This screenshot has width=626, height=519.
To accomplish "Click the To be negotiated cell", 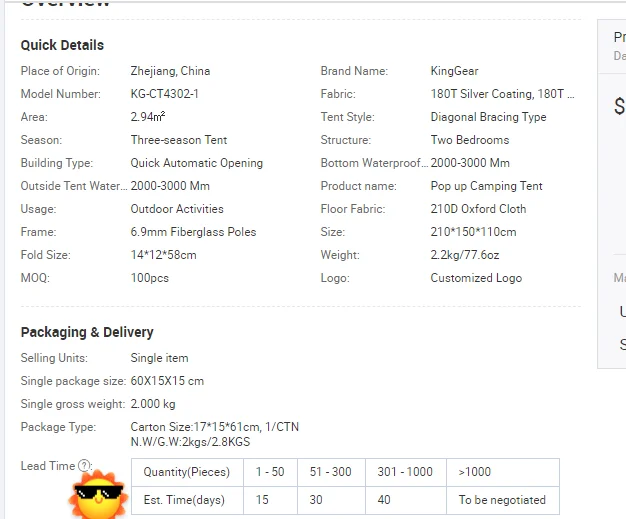I will pyautogui.click(x=503, y=500).
